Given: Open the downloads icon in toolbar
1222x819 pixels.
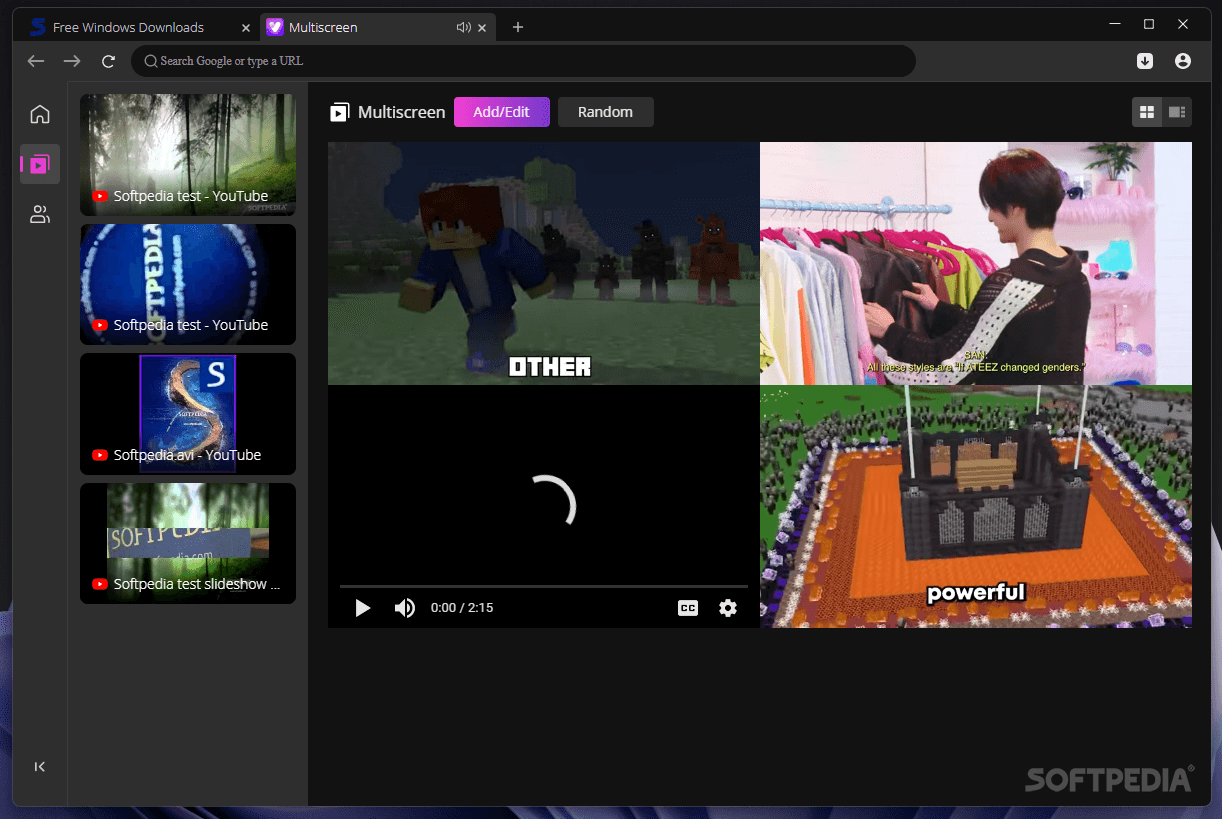Looking at the screenshot, I should (1145, 61).
